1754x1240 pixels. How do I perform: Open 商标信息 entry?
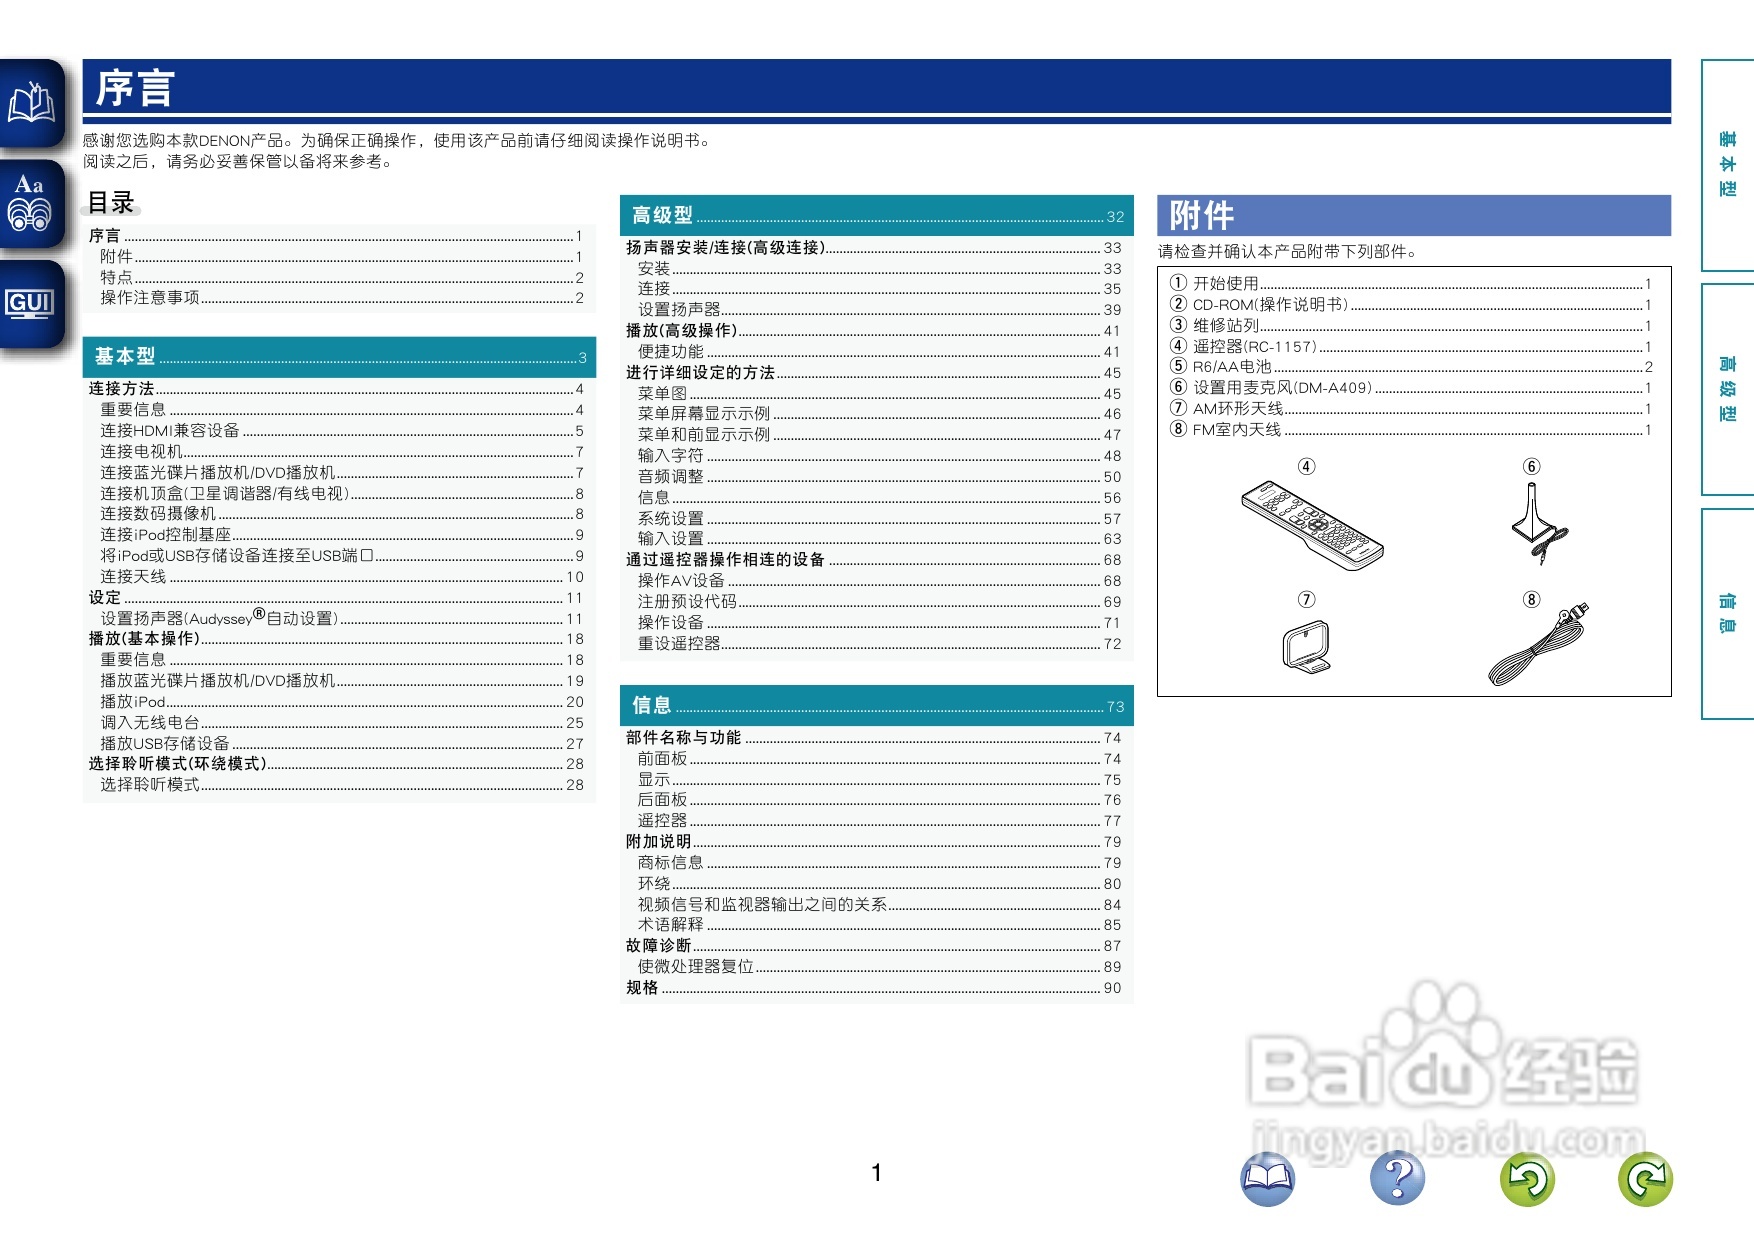point(879,863)
